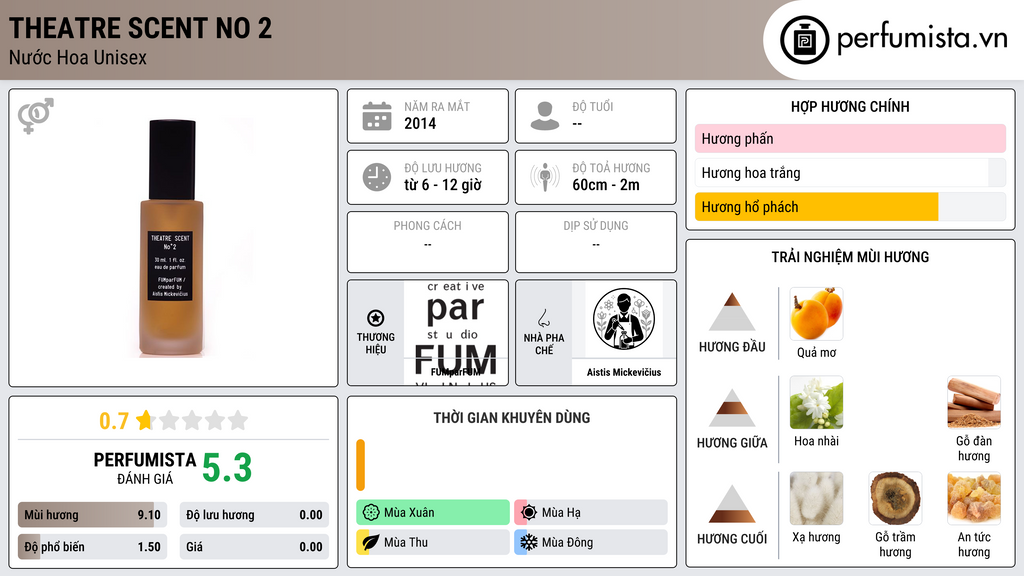Image resolution: width=1024 pixels, height=576 pixels.
Task: Click the sillage icon beside Độ toả hương
Action: pyautogui.click(x=545, y=177)
